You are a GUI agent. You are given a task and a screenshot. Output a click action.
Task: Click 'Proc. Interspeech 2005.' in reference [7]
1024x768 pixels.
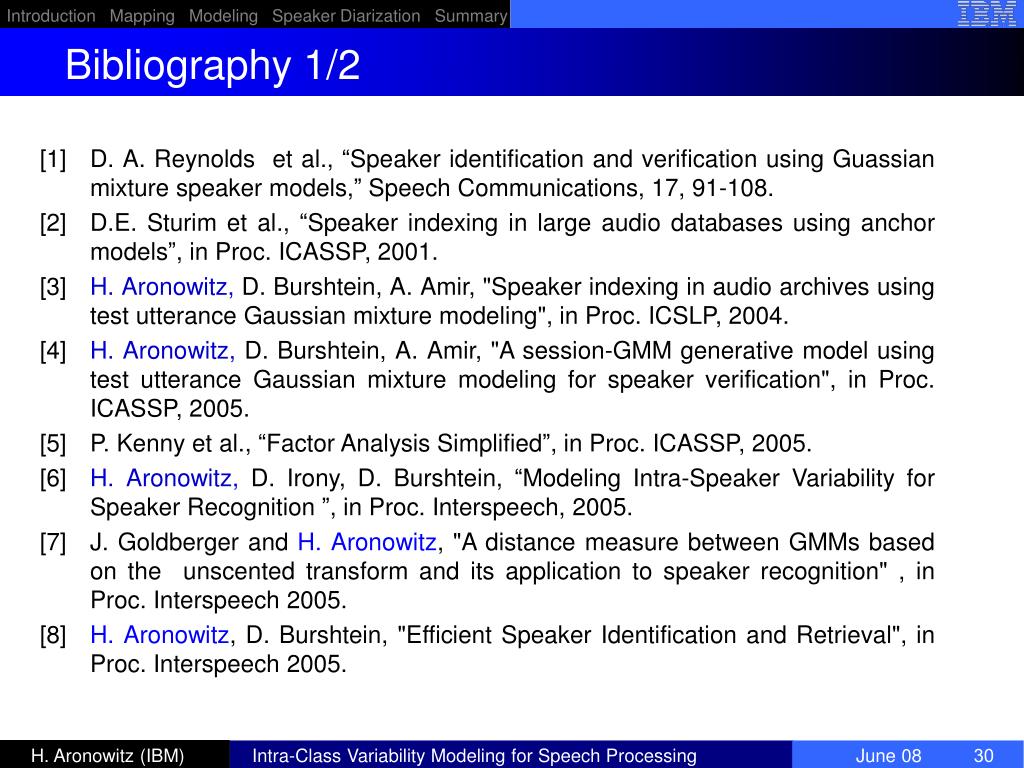218,600
